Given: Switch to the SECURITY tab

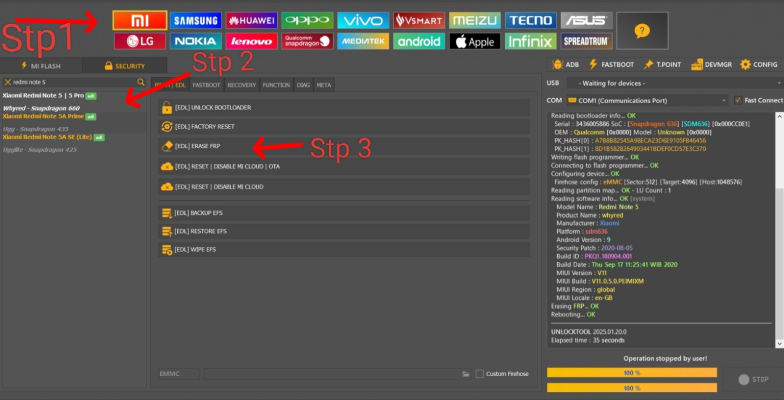Looking at the screenshot, I should pos(124,66).
